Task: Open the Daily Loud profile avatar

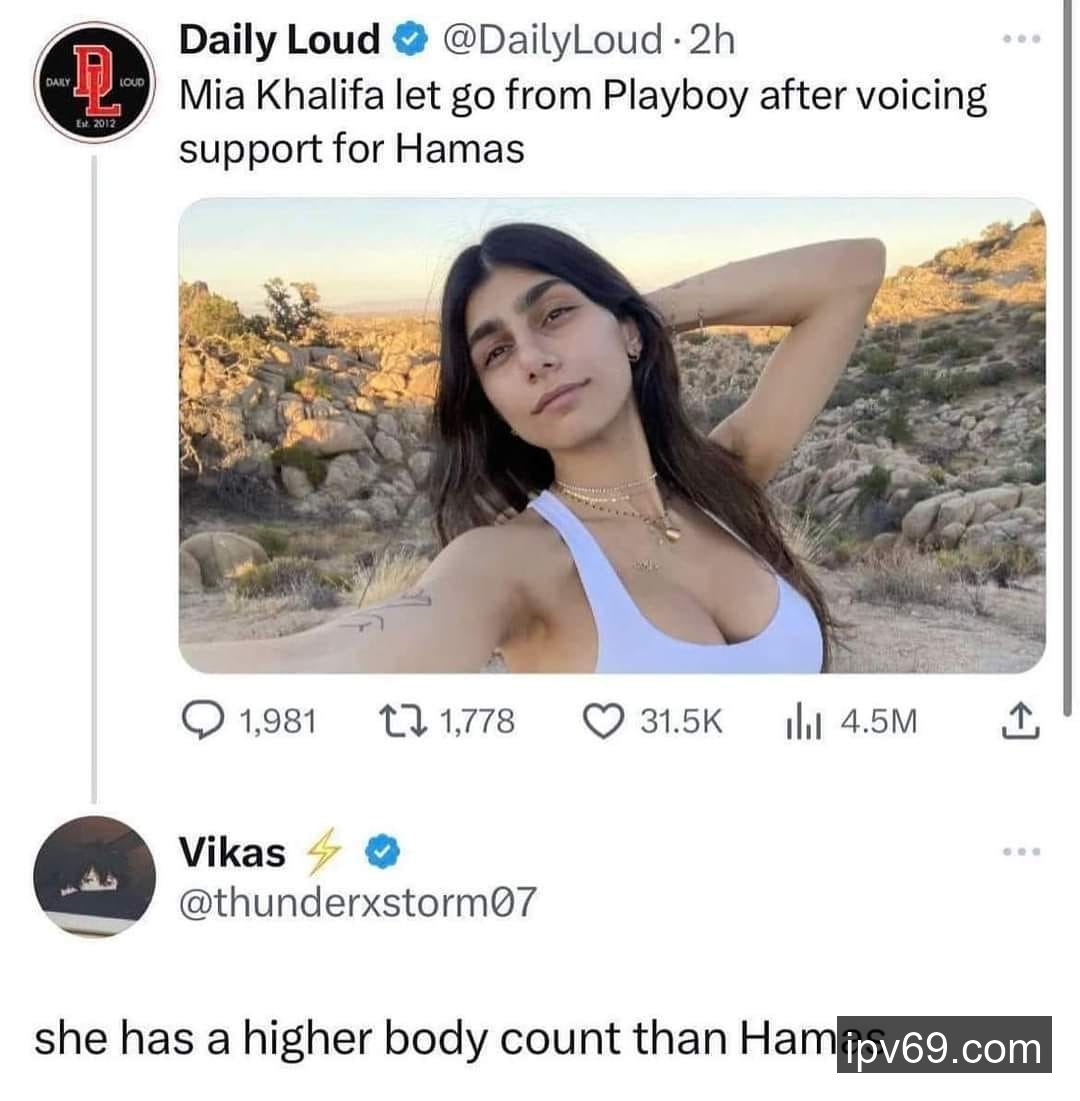Action: (x=94, y=82)
